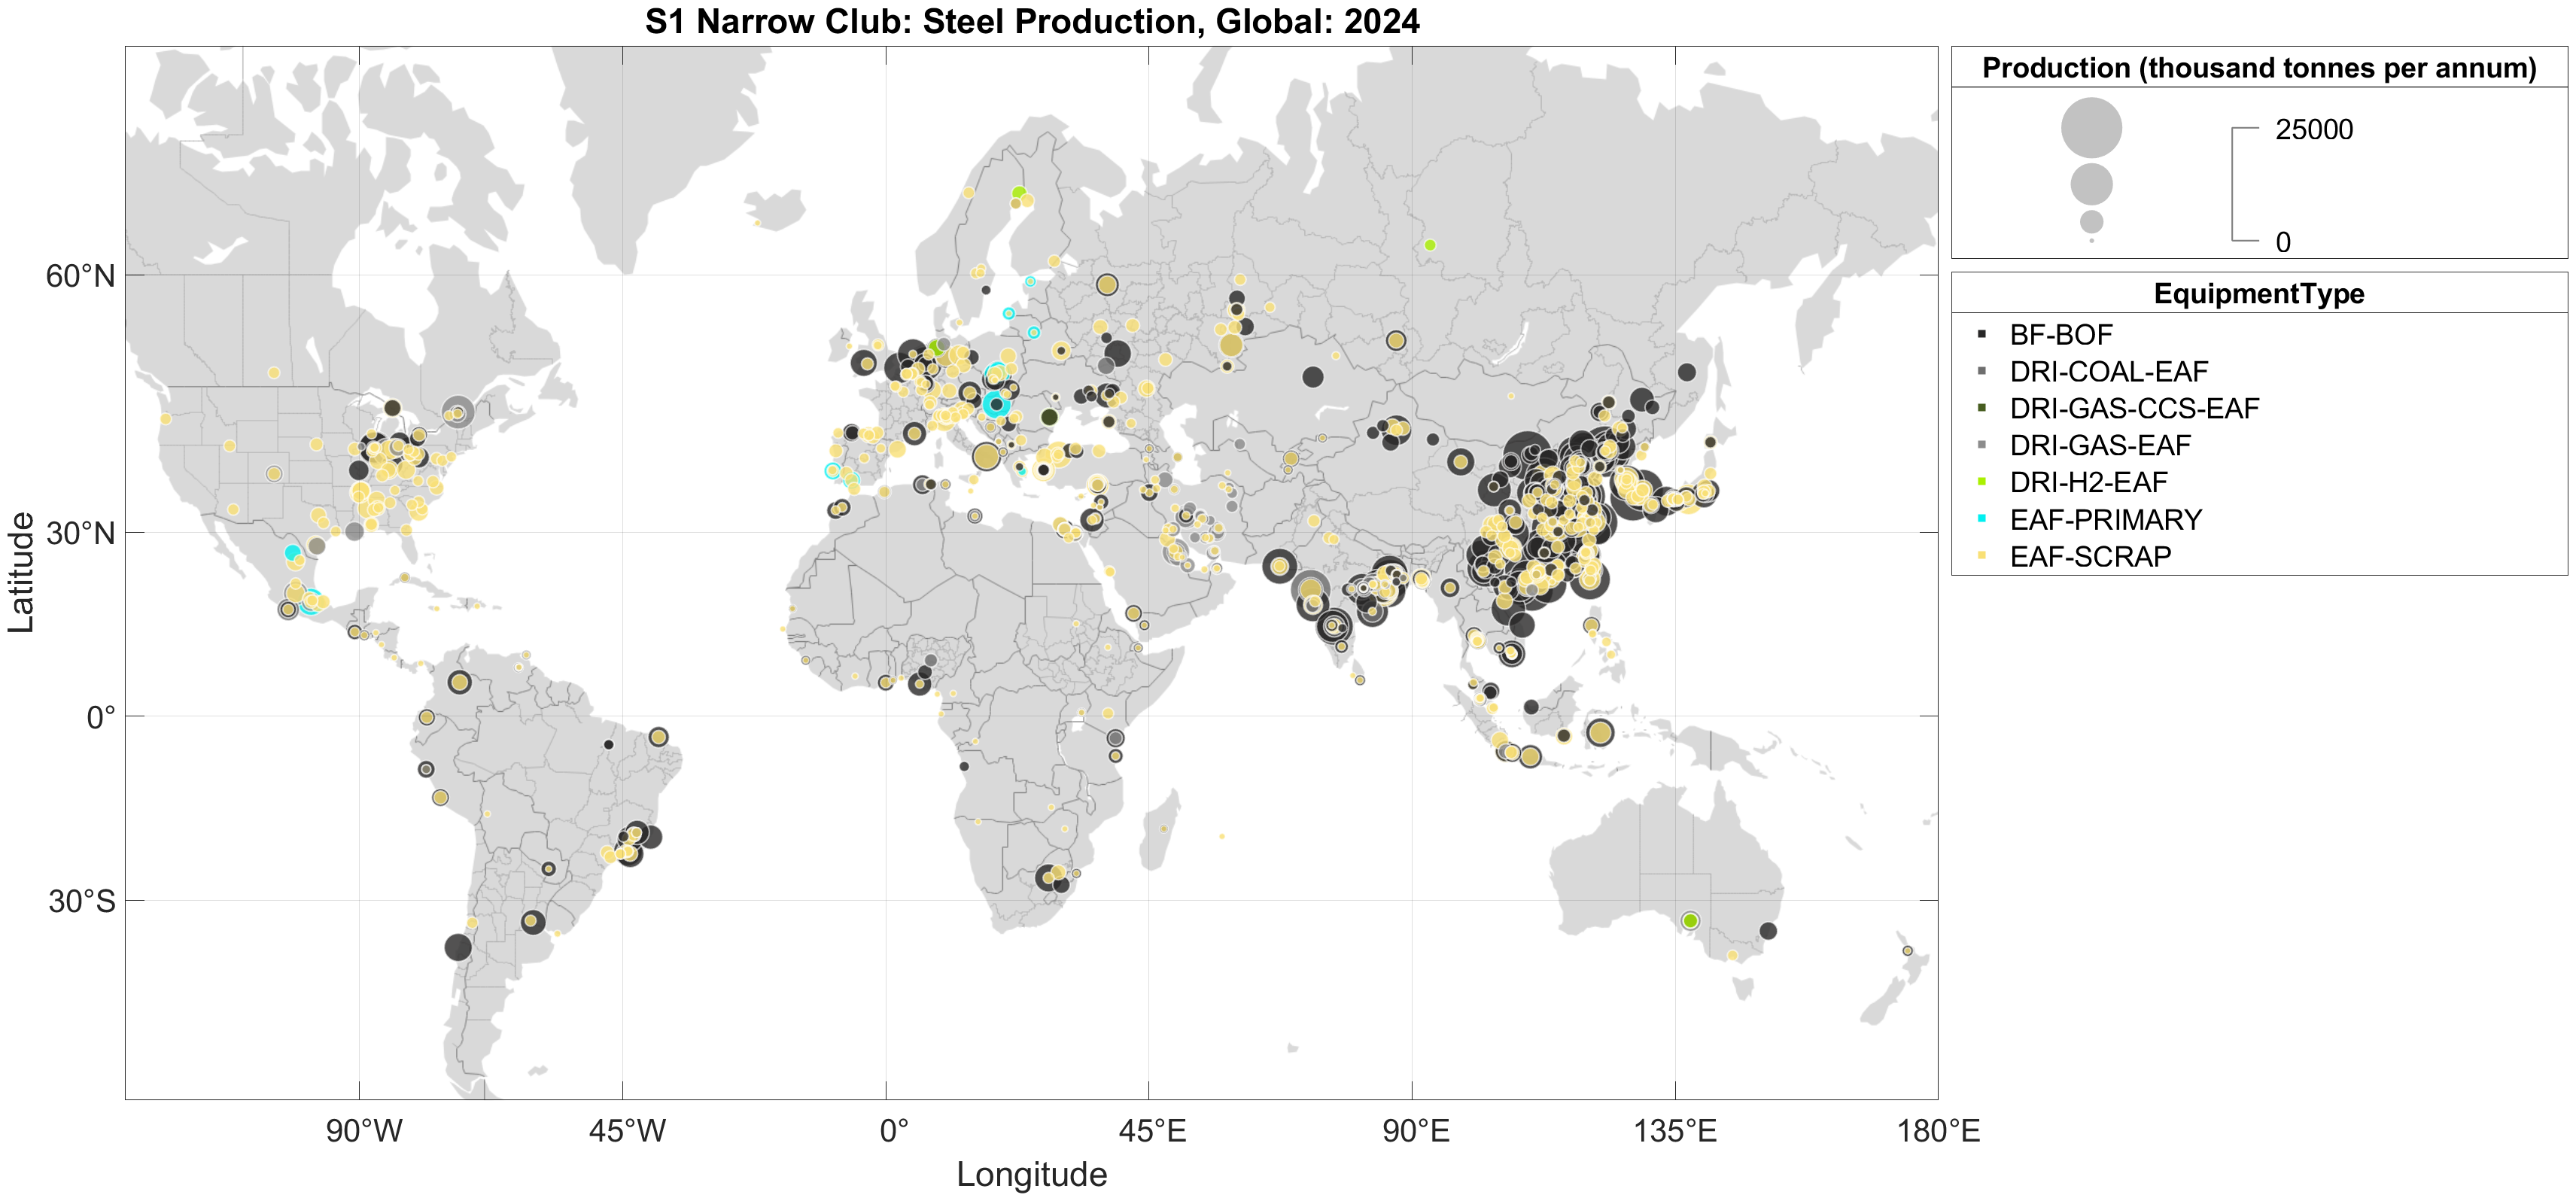
Task: Click the 60°N latitude tick label
Action: 80,276
